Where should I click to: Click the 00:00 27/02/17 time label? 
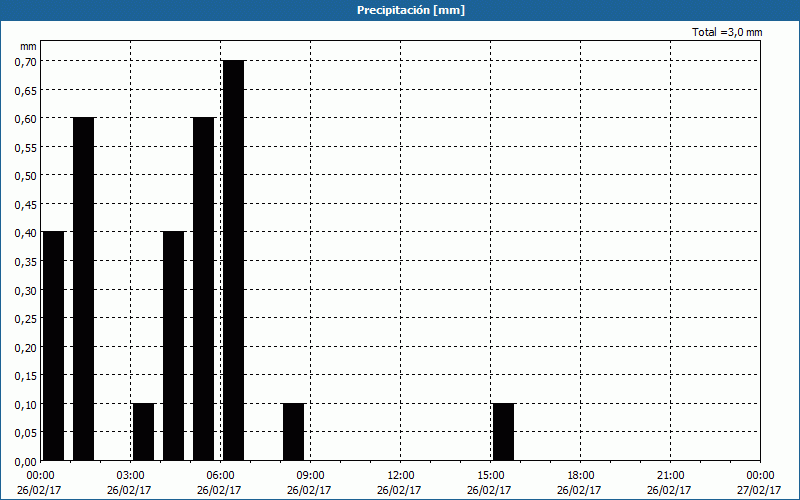pyautogui.click(x=759, y=483)
